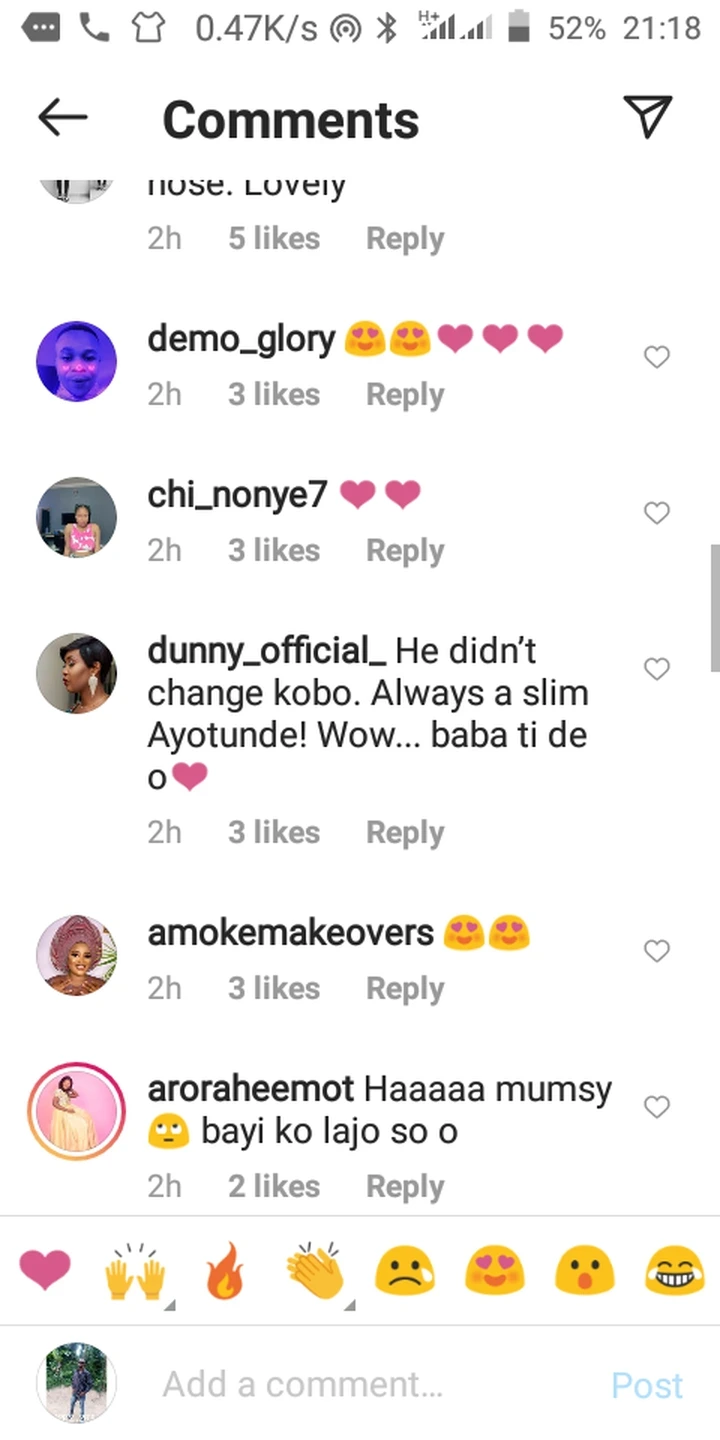View aroraheemot's story avatar
Viewport: 720px width, 1440px height.
coord(77,1111)
